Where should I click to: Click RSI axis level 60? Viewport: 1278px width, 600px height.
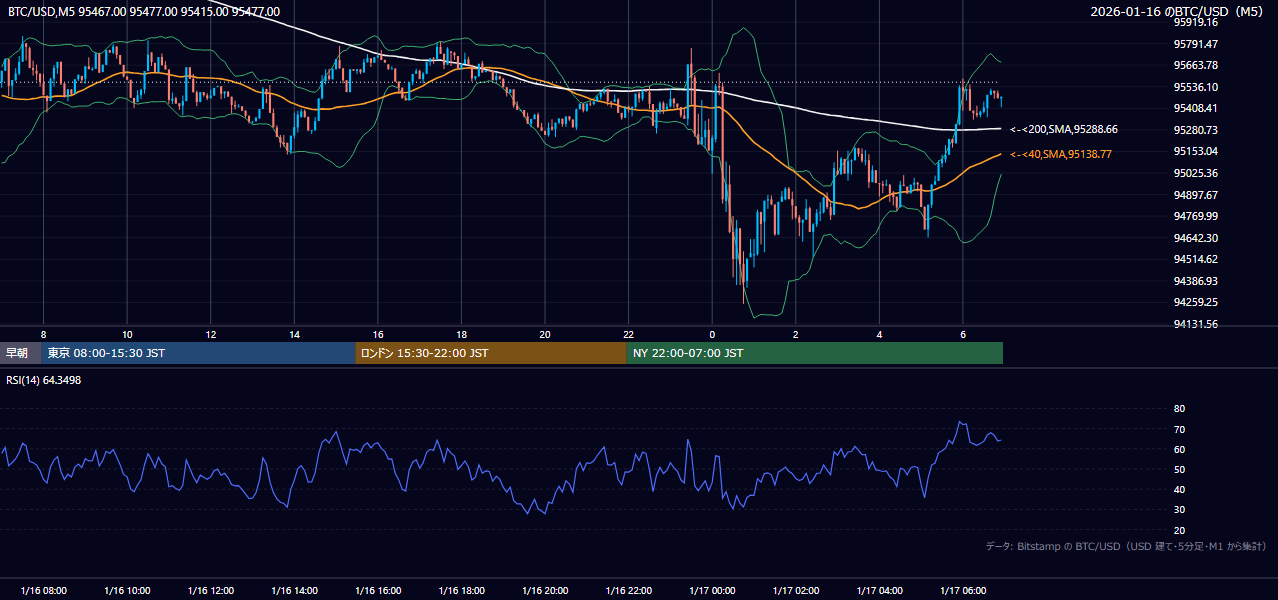pyautogui.click(x=1179, y=449)
